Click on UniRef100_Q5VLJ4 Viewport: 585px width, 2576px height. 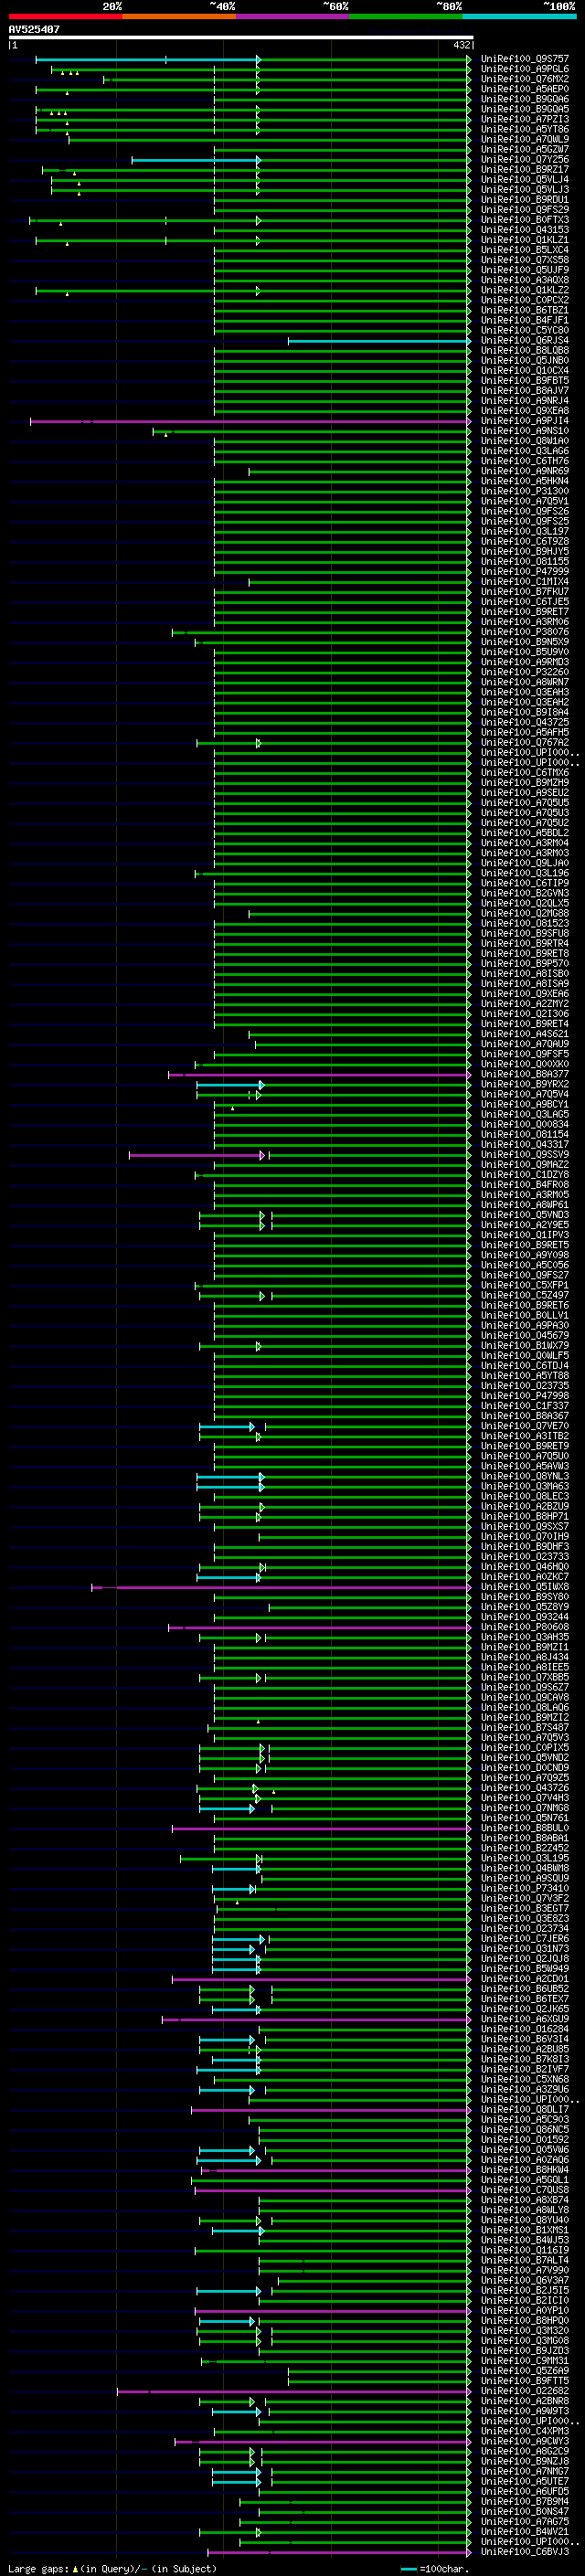[x=524, y=180]
